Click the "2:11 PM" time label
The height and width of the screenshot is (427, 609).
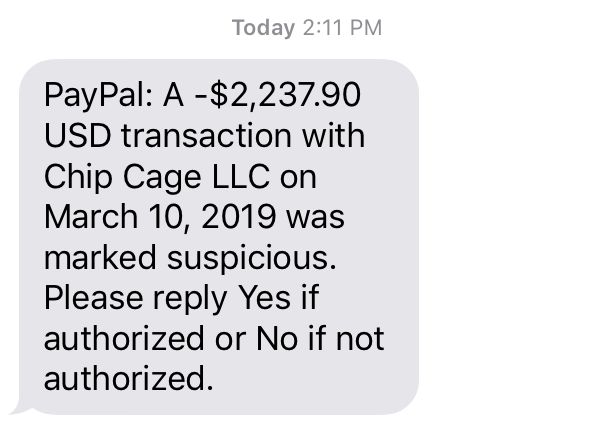click(x=341, y=28)
